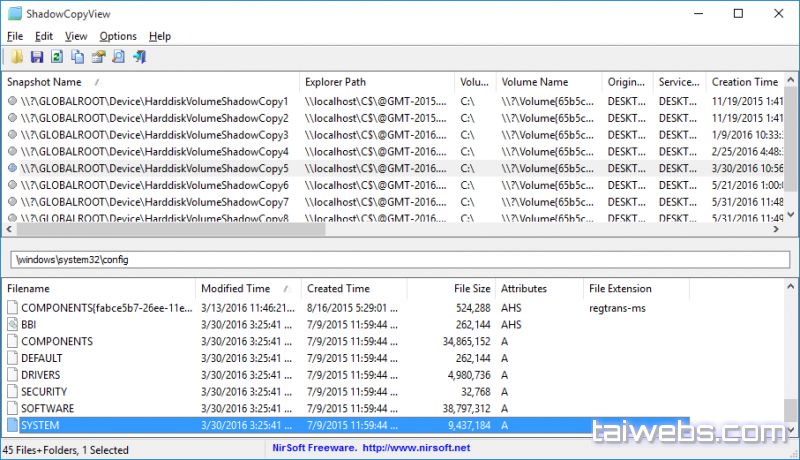Sort snapshots by Snapshot Name column
Screen dimensions: 800x460
click(x=45, y=82)
